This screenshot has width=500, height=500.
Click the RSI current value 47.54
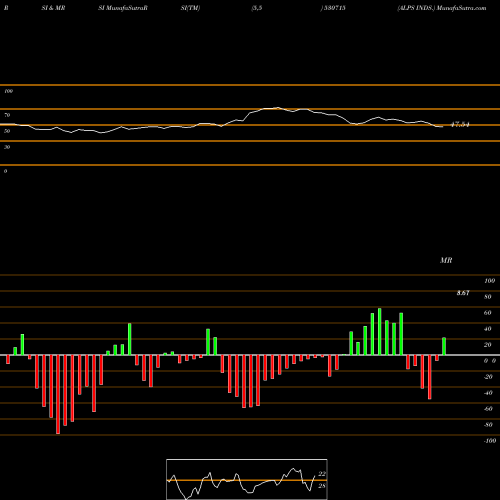tap(460, 125)
